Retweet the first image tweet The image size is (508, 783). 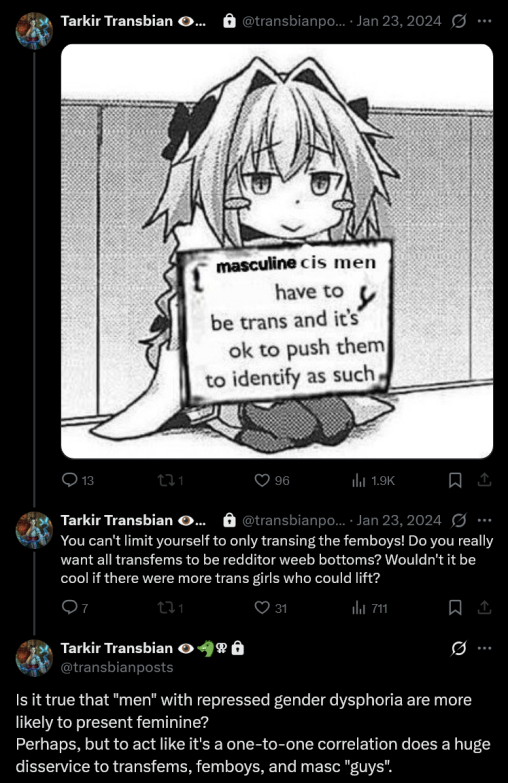coord(170,480)
